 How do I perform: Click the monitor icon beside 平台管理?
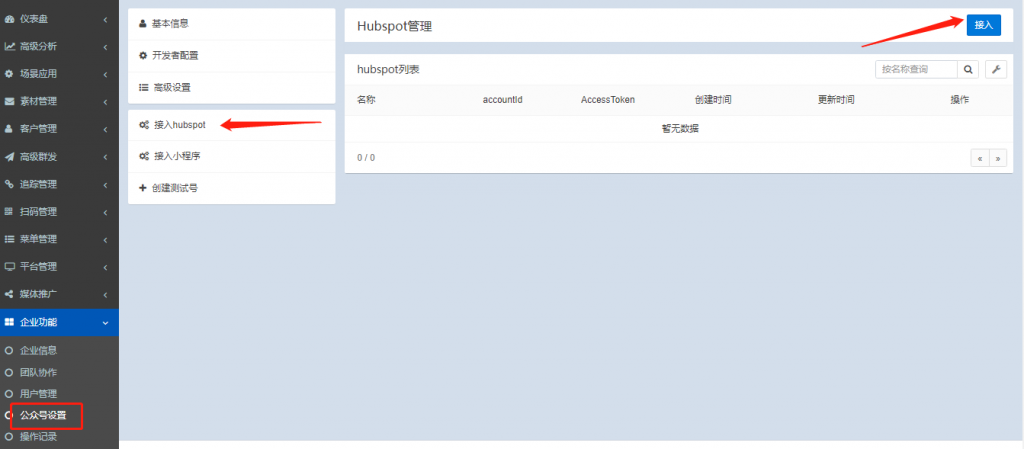coord(9,266)
